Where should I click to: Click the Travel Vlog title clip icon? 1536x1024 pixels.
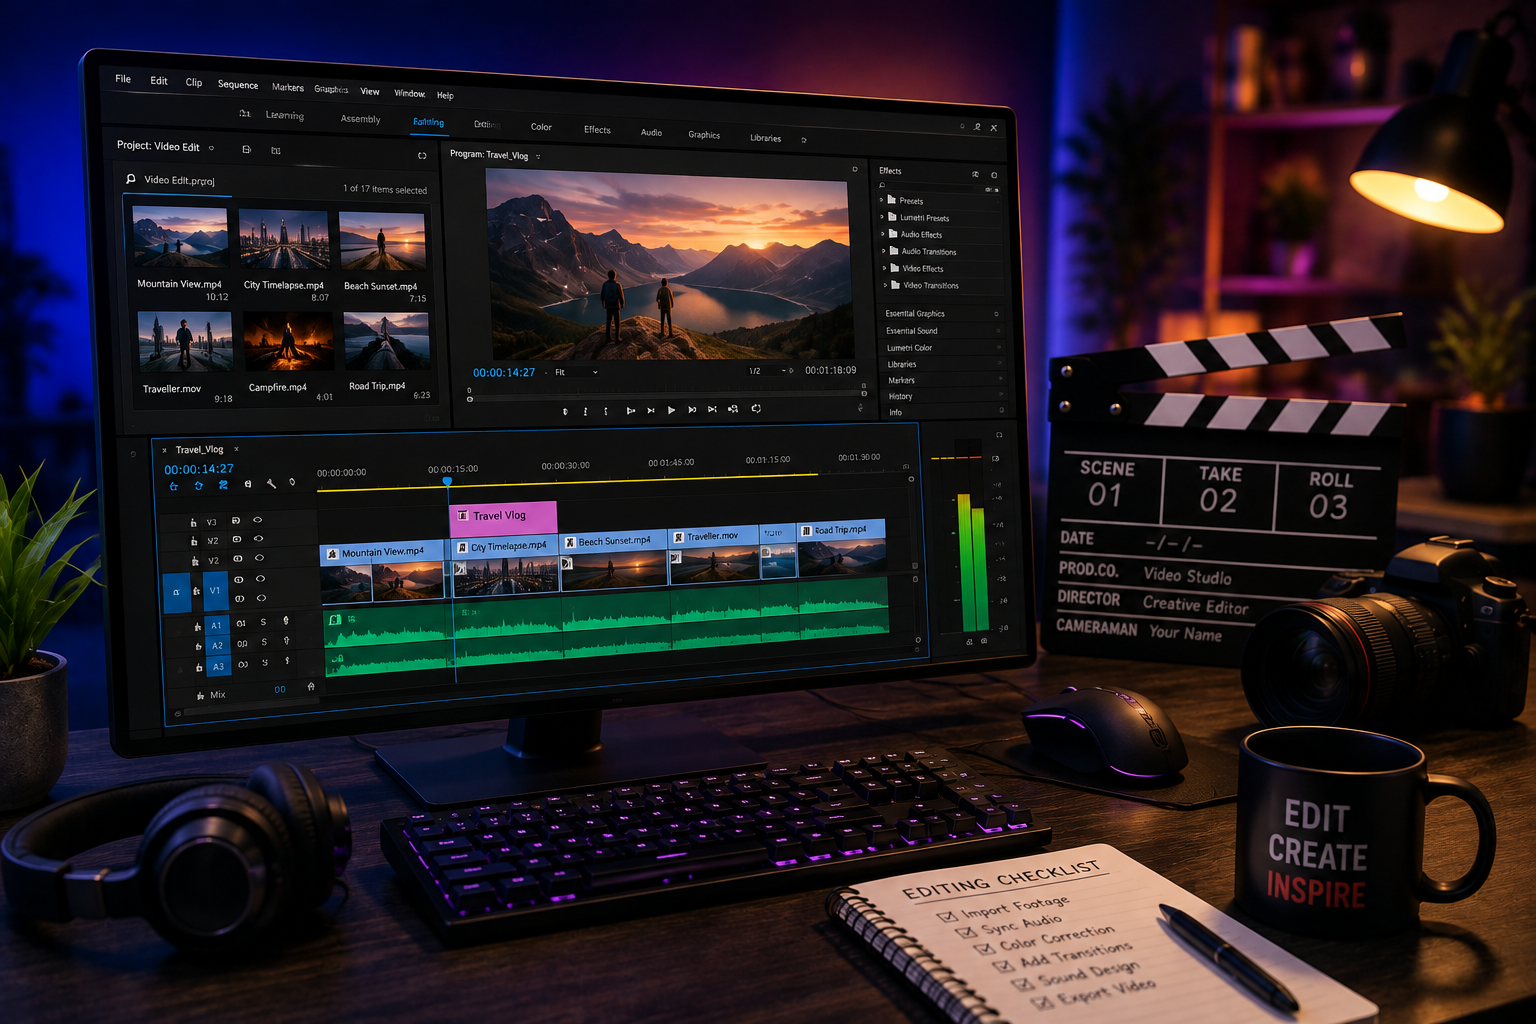pos(462,515)
